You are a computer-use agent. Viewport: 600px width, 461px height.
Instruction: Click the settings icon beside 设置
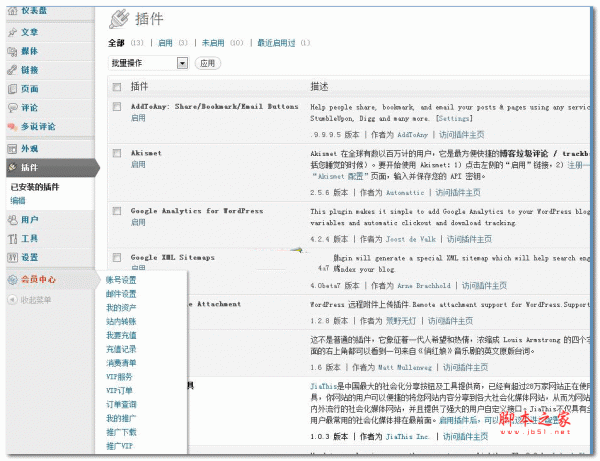[13, 257]
